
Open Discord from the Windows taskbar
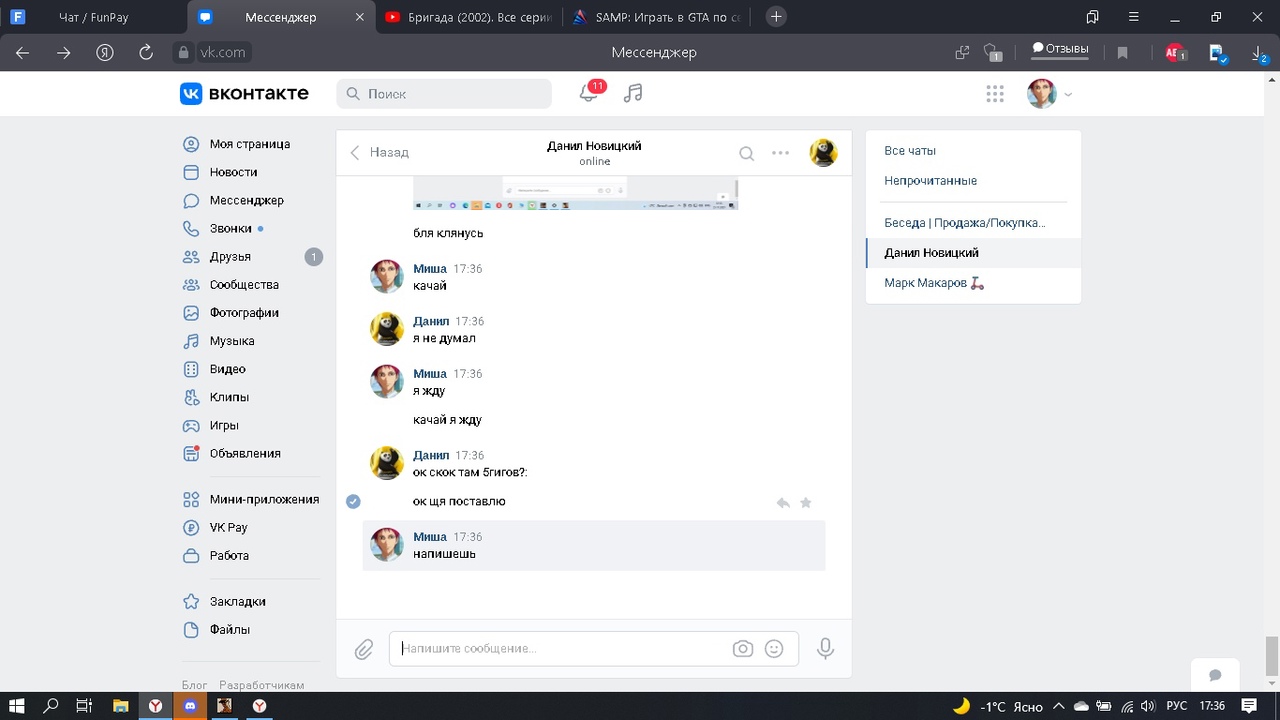(x=190, y=706)
